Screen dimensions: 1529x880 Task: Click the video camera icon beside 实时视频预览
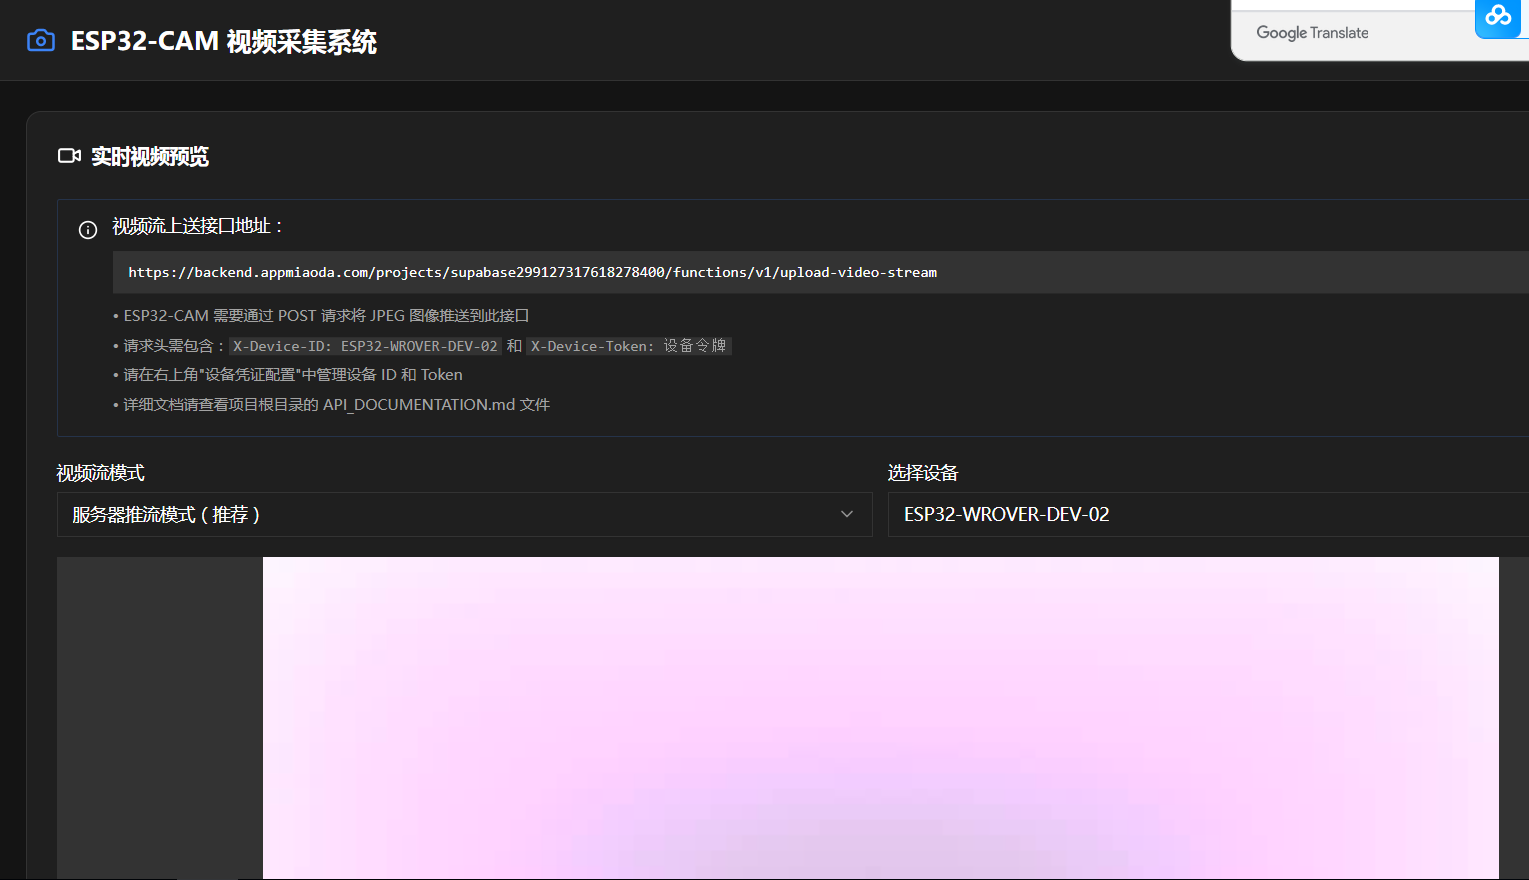click(x=69, y=156)
